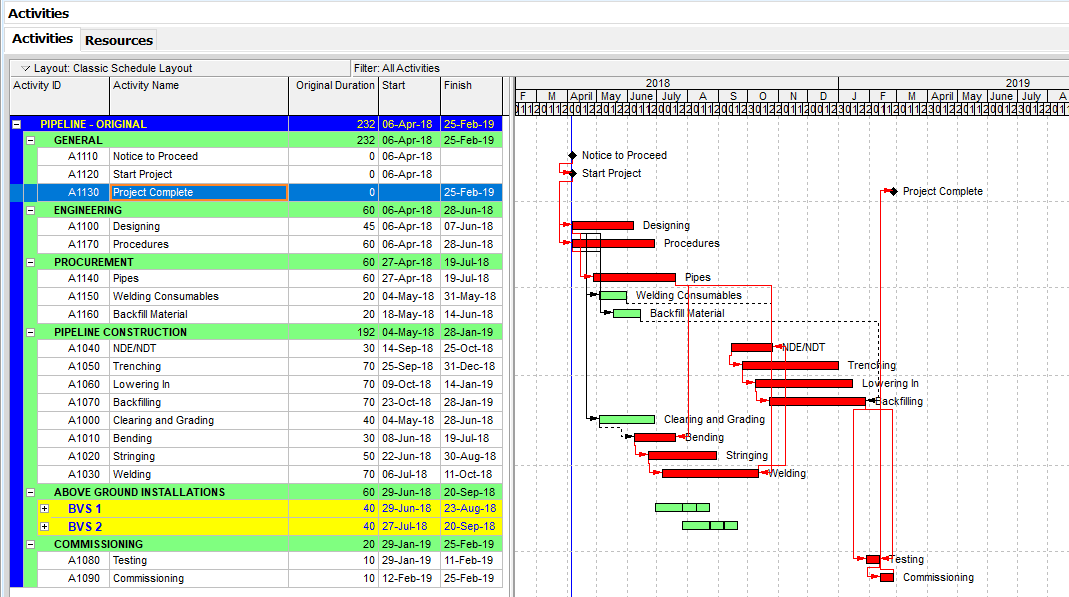Select Backfill Material activity name
Screen dimensions: 1069x597
[150, 314]
